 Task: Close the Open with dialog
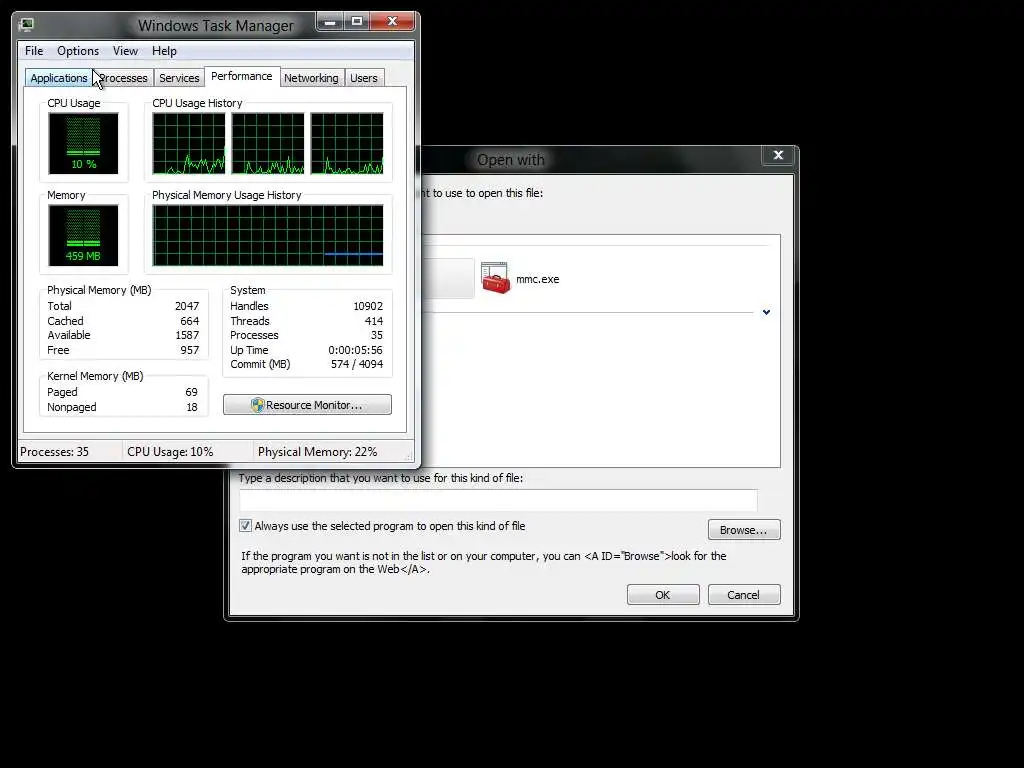click(778, 155)
